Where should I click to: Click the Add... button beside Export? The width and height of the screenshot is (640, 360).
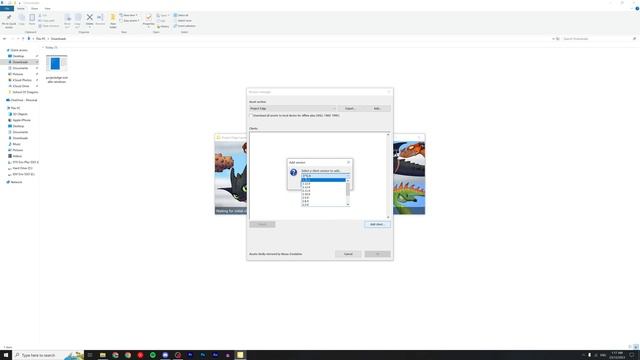[x=377, y=109]
